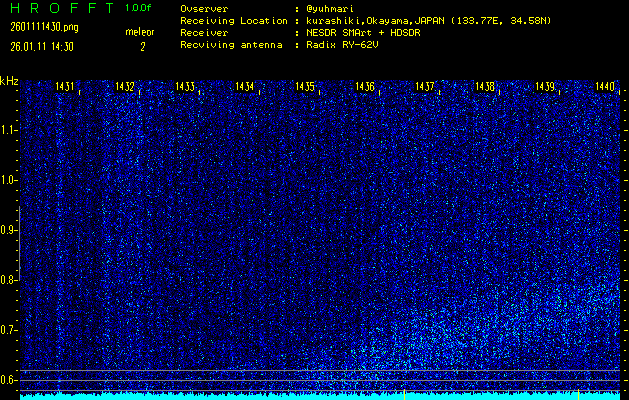629x400 pixels.
Task: Click the kHz axis unit label
Action: coord(9,81)
